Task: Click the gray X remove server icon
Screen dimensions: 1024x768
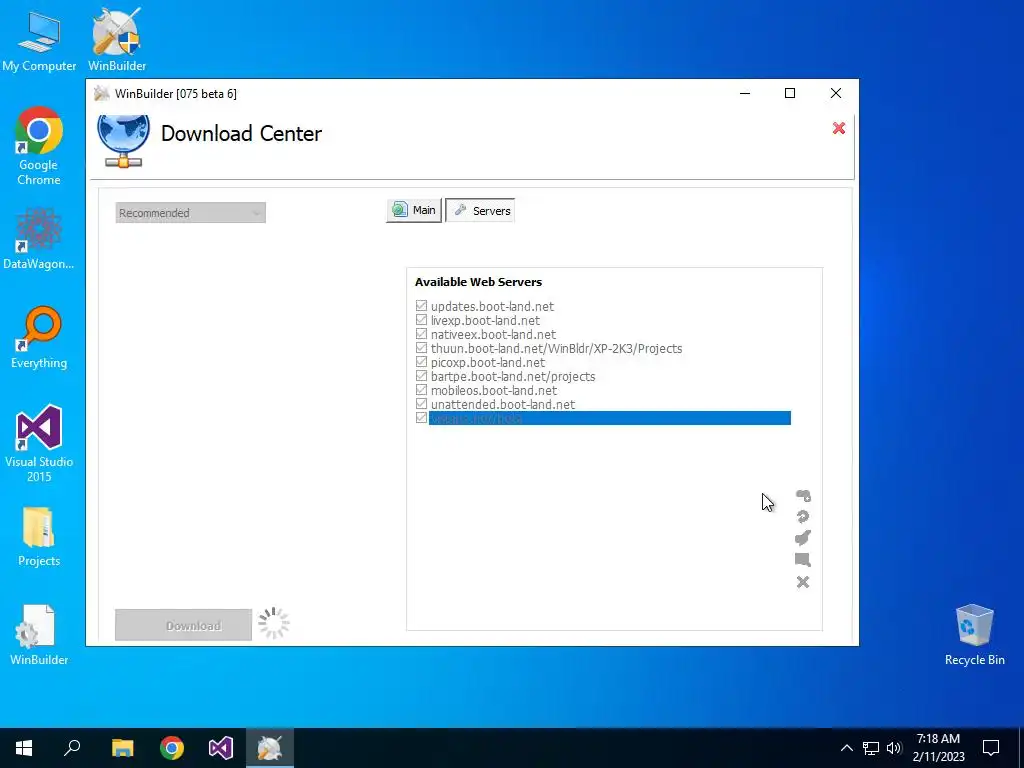Action: tap(803, 582)
